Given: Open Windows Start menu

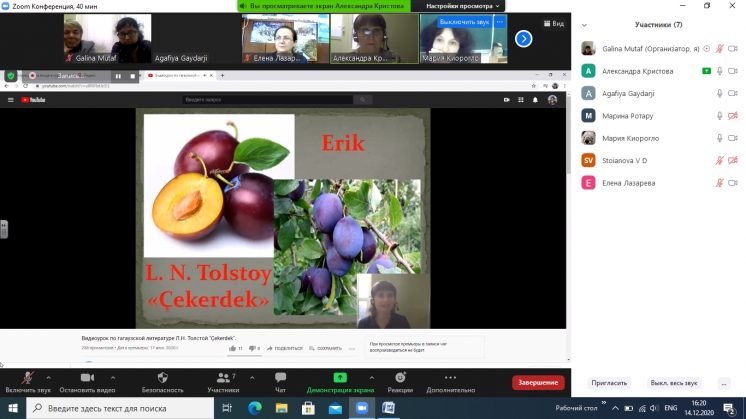Looking at the screenshot, I should [13, 408].
